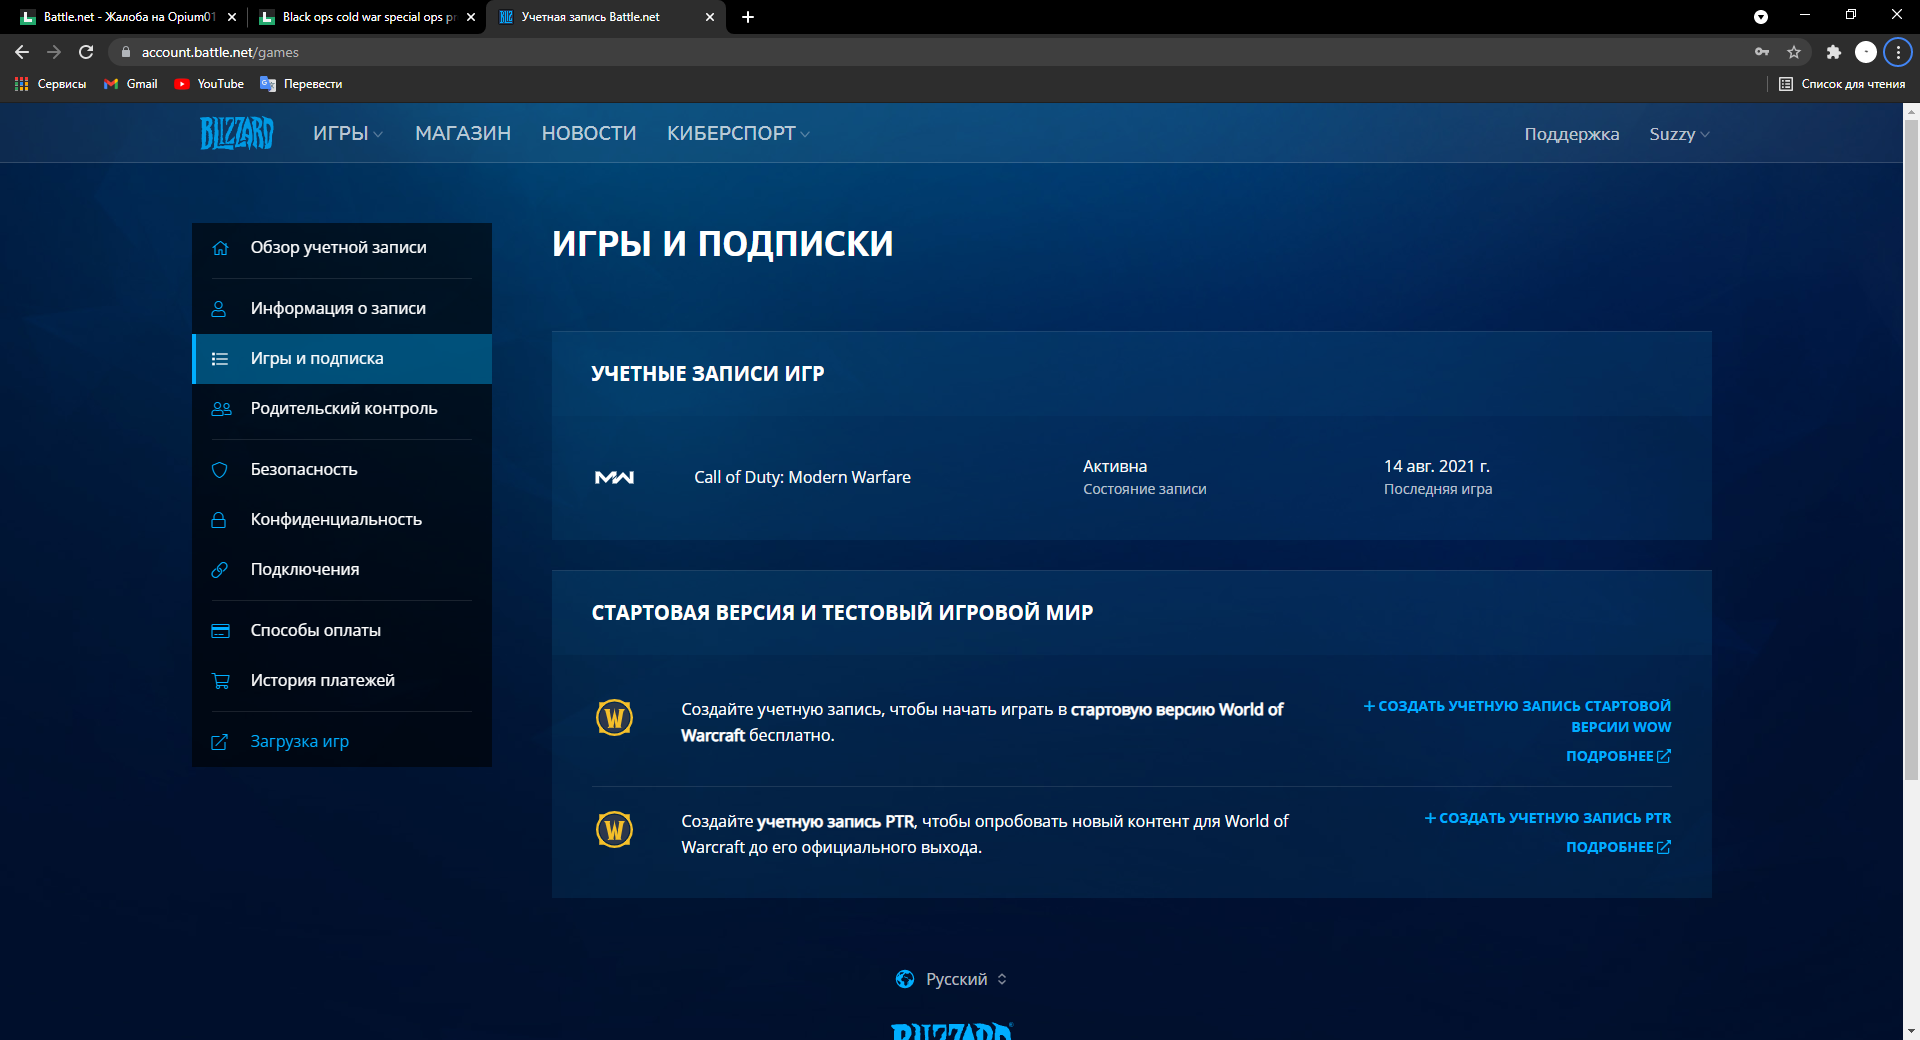Select История платежей in sidebar
1920x1040 pixels.
point(342,681)
